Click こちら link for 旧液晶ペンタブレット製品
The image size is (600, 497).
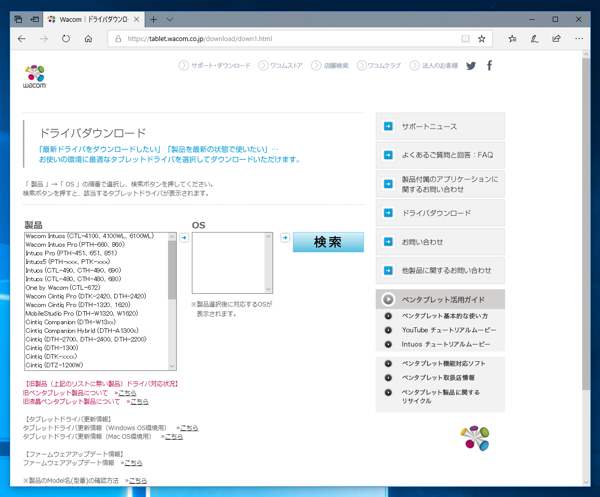(x=140, y=402)
